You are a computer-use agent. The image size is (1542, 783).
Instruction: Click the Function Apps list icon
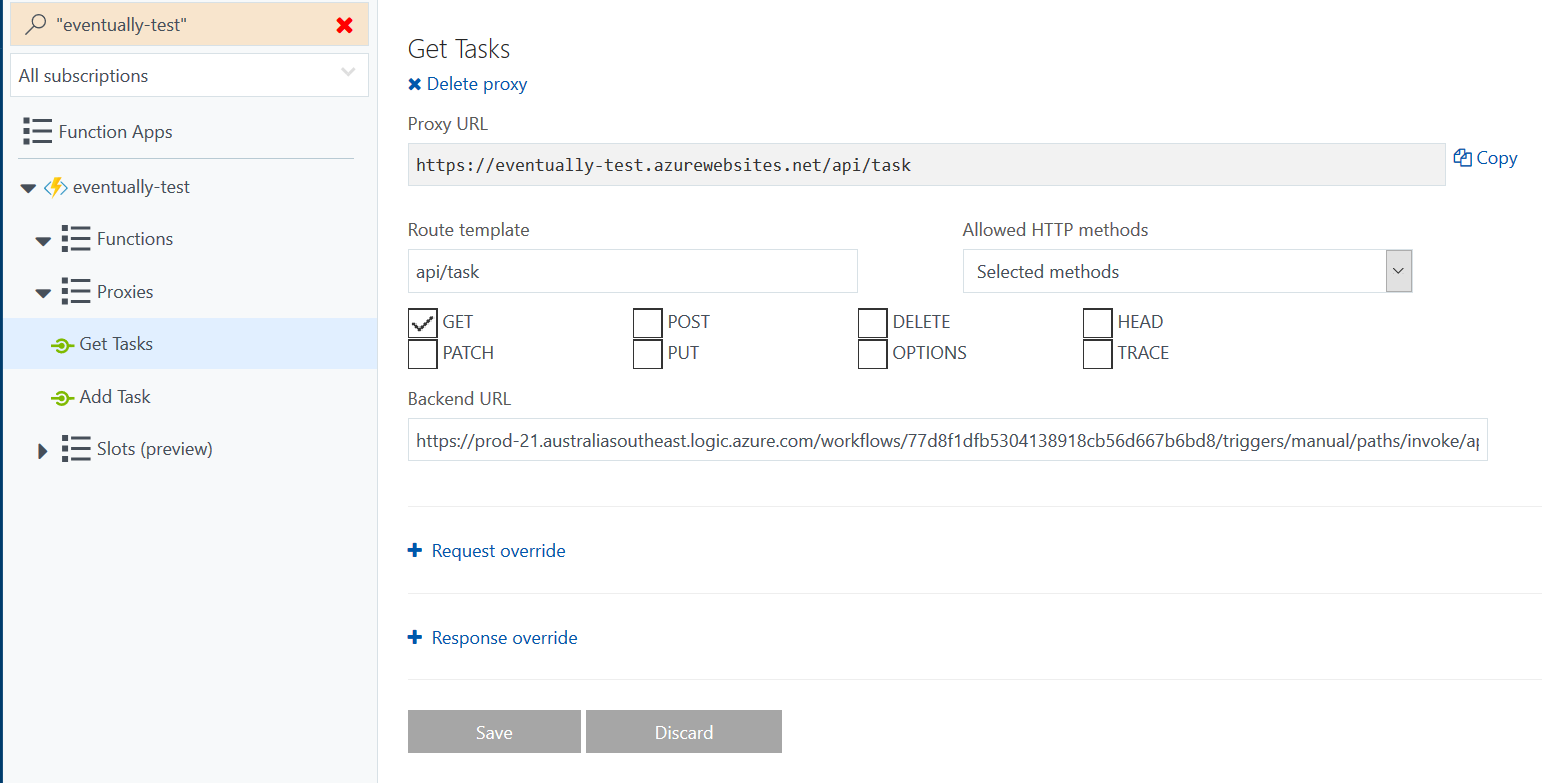[37, 131]
